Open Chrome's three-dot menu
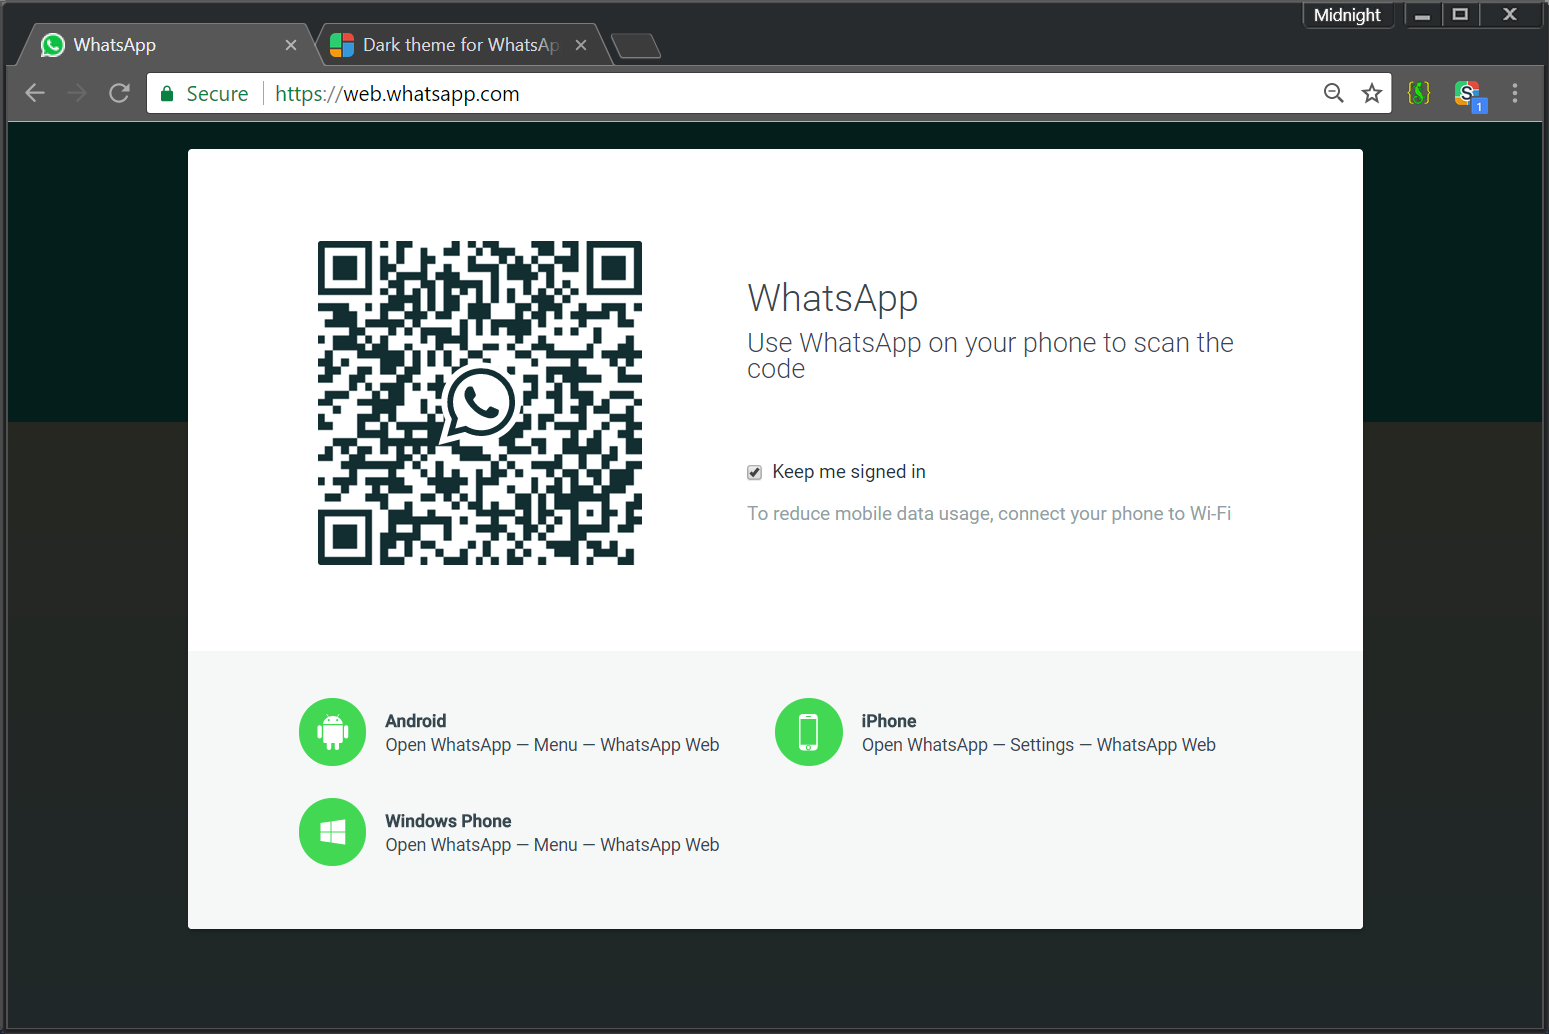The height and width of the screenshot is (1034, 1549). tap(1515, 93)
